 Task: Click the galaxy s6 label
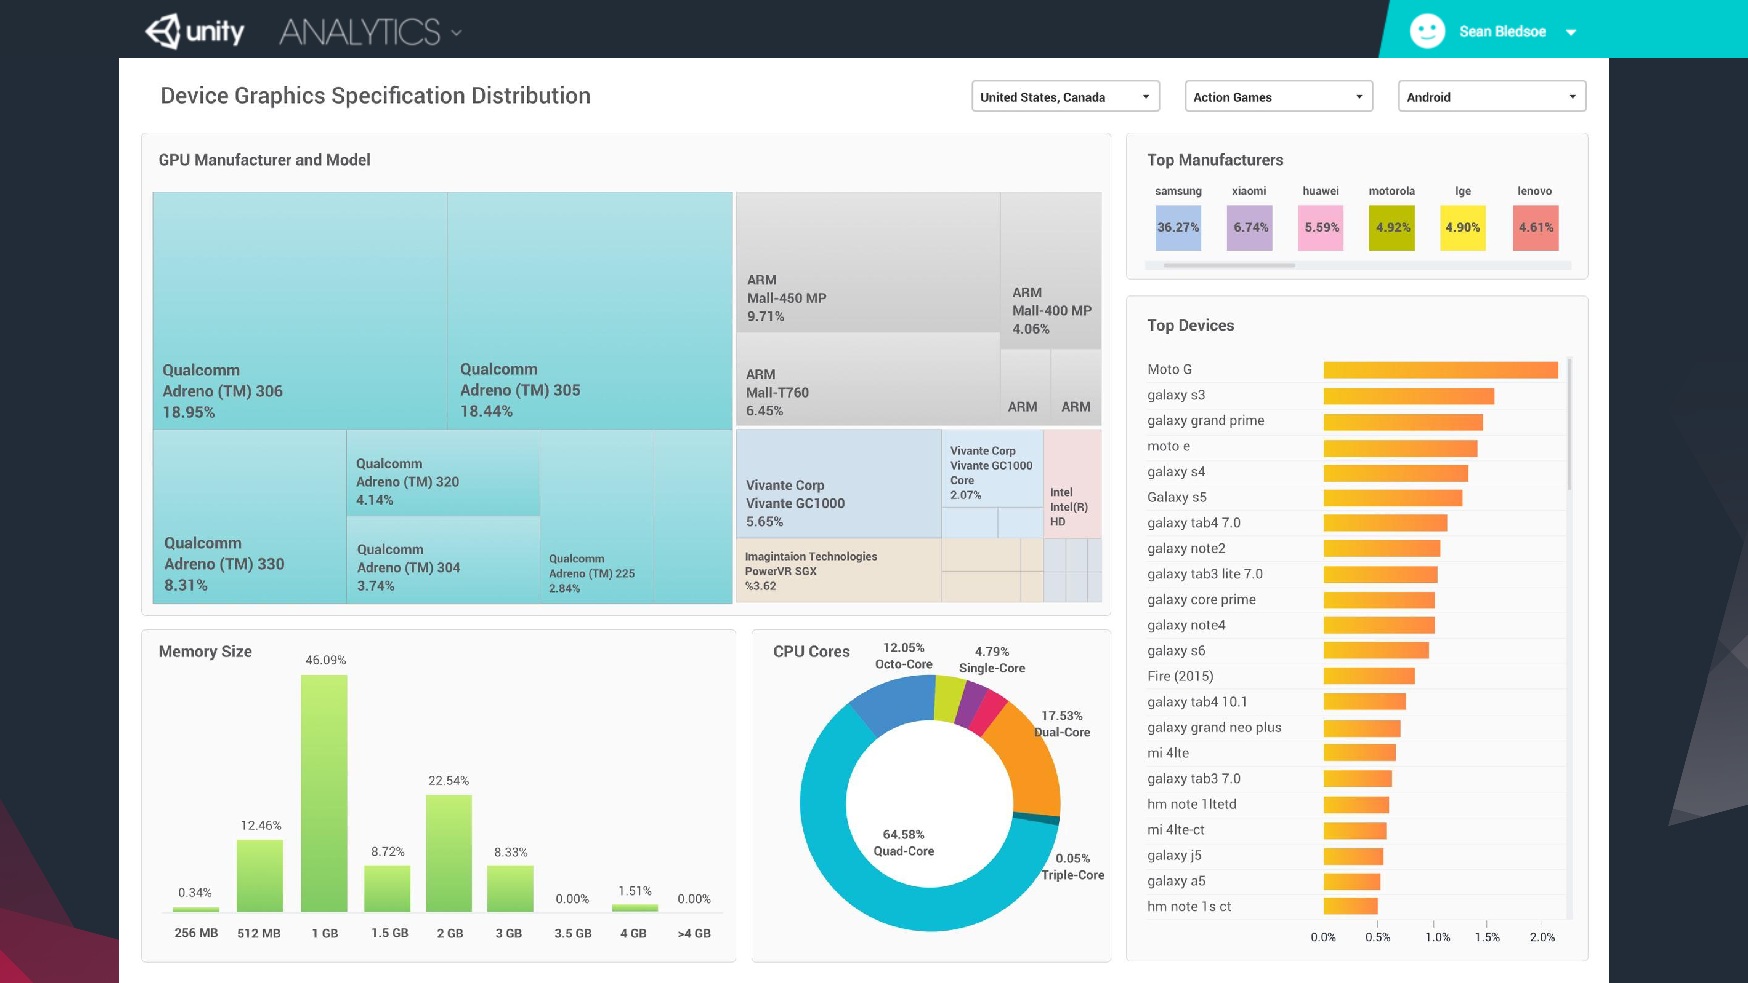pos(1176,651)
